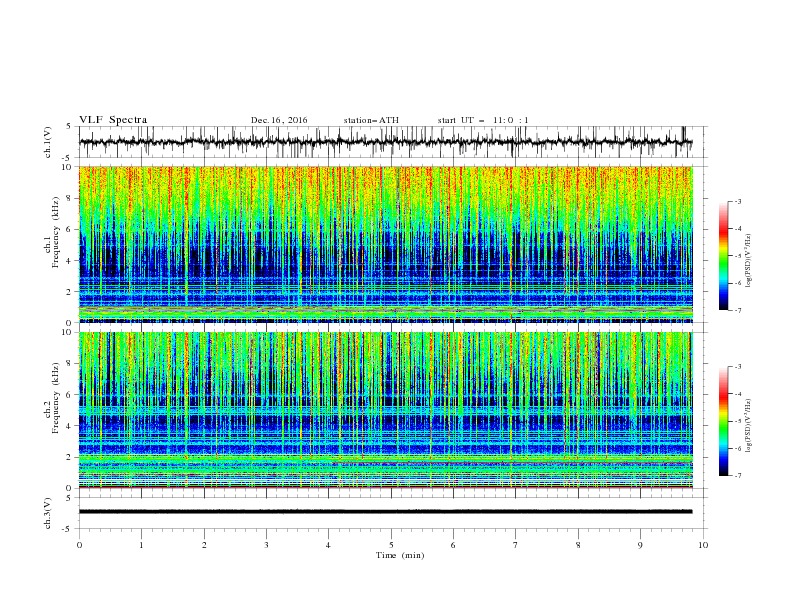The height and width of the screenshot is (612, 792).
Task: Click time axis tick label "4"
Action: 328,545
